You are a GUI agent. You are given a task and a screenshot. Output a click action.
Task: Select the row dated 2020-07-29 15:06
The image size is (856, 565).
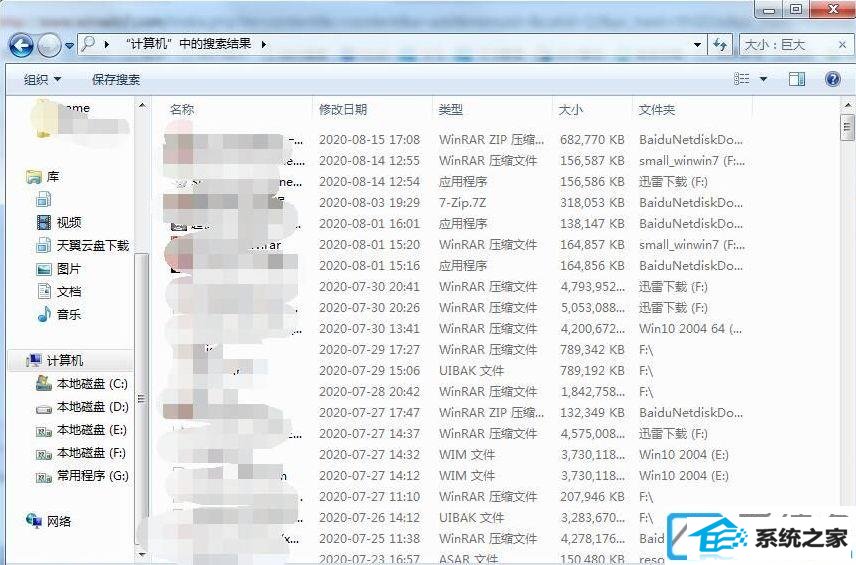pyautogui.click(x=456, y=371)
